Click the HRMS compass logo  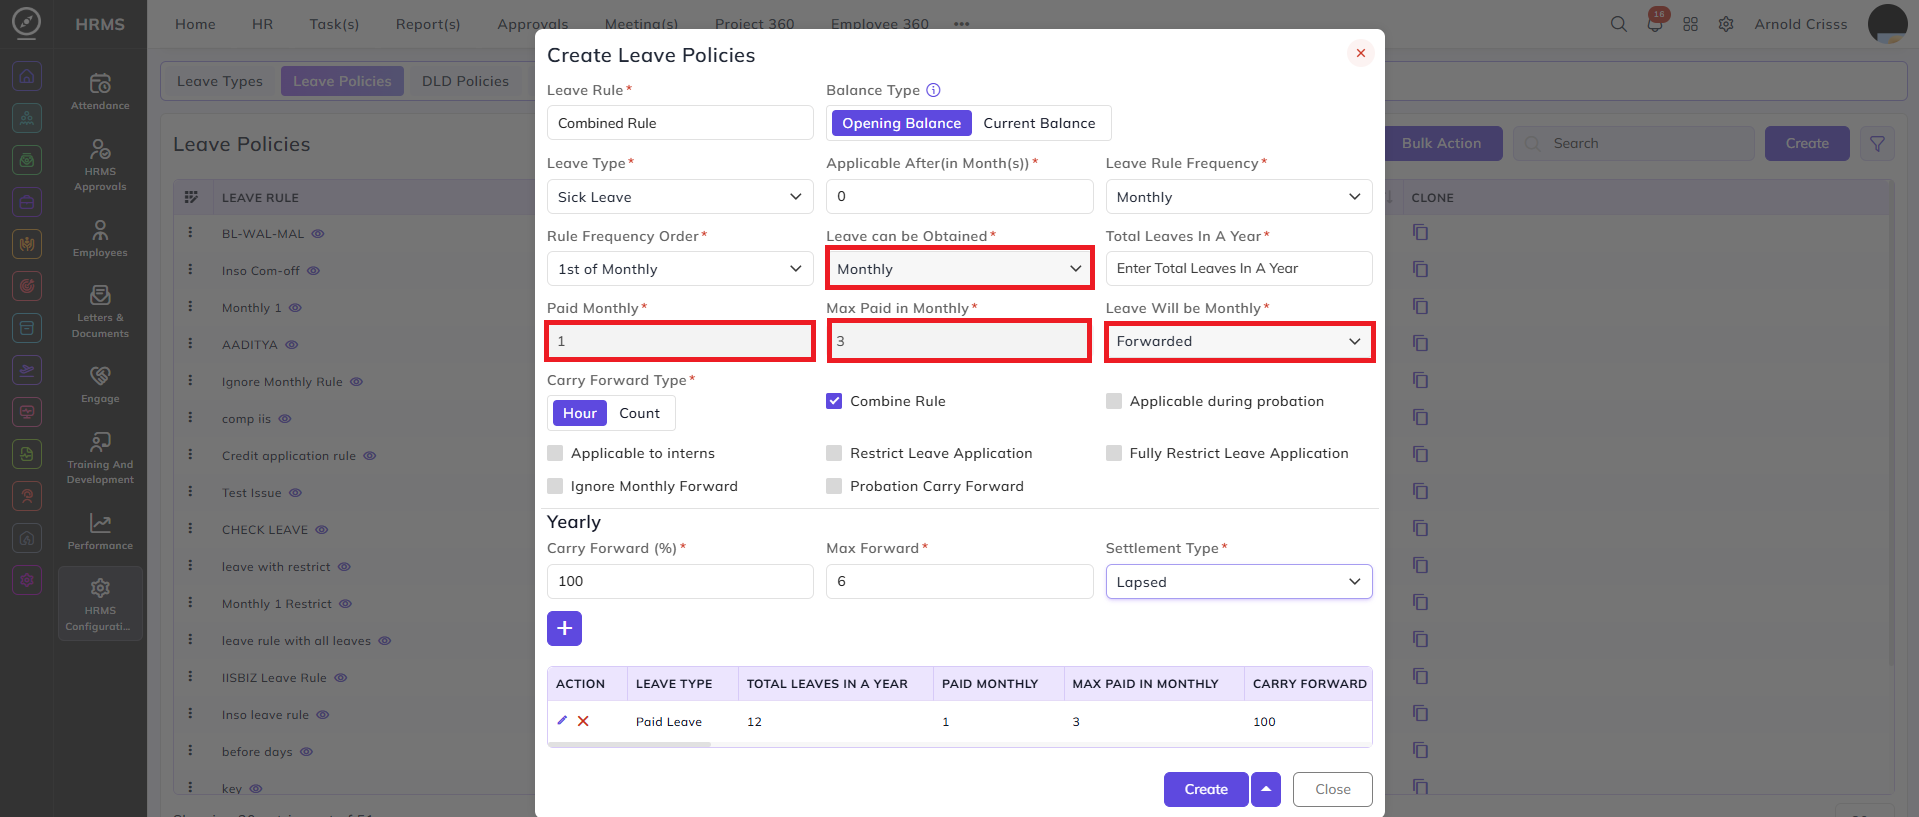click(26, 22)
